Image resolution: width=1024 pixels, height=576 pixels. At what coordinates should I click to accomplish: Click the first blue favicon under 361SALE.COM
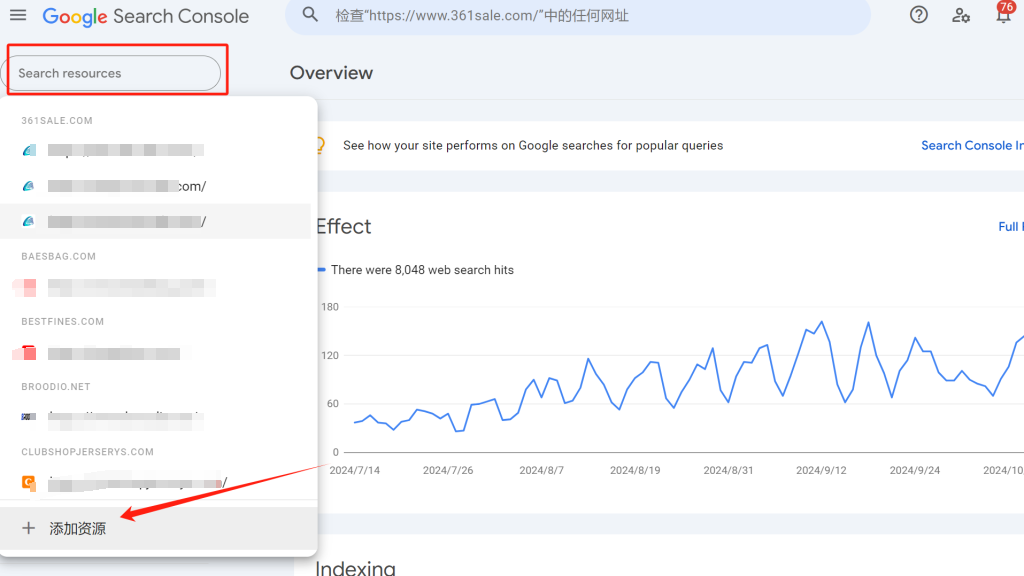(x=28, y=150)
